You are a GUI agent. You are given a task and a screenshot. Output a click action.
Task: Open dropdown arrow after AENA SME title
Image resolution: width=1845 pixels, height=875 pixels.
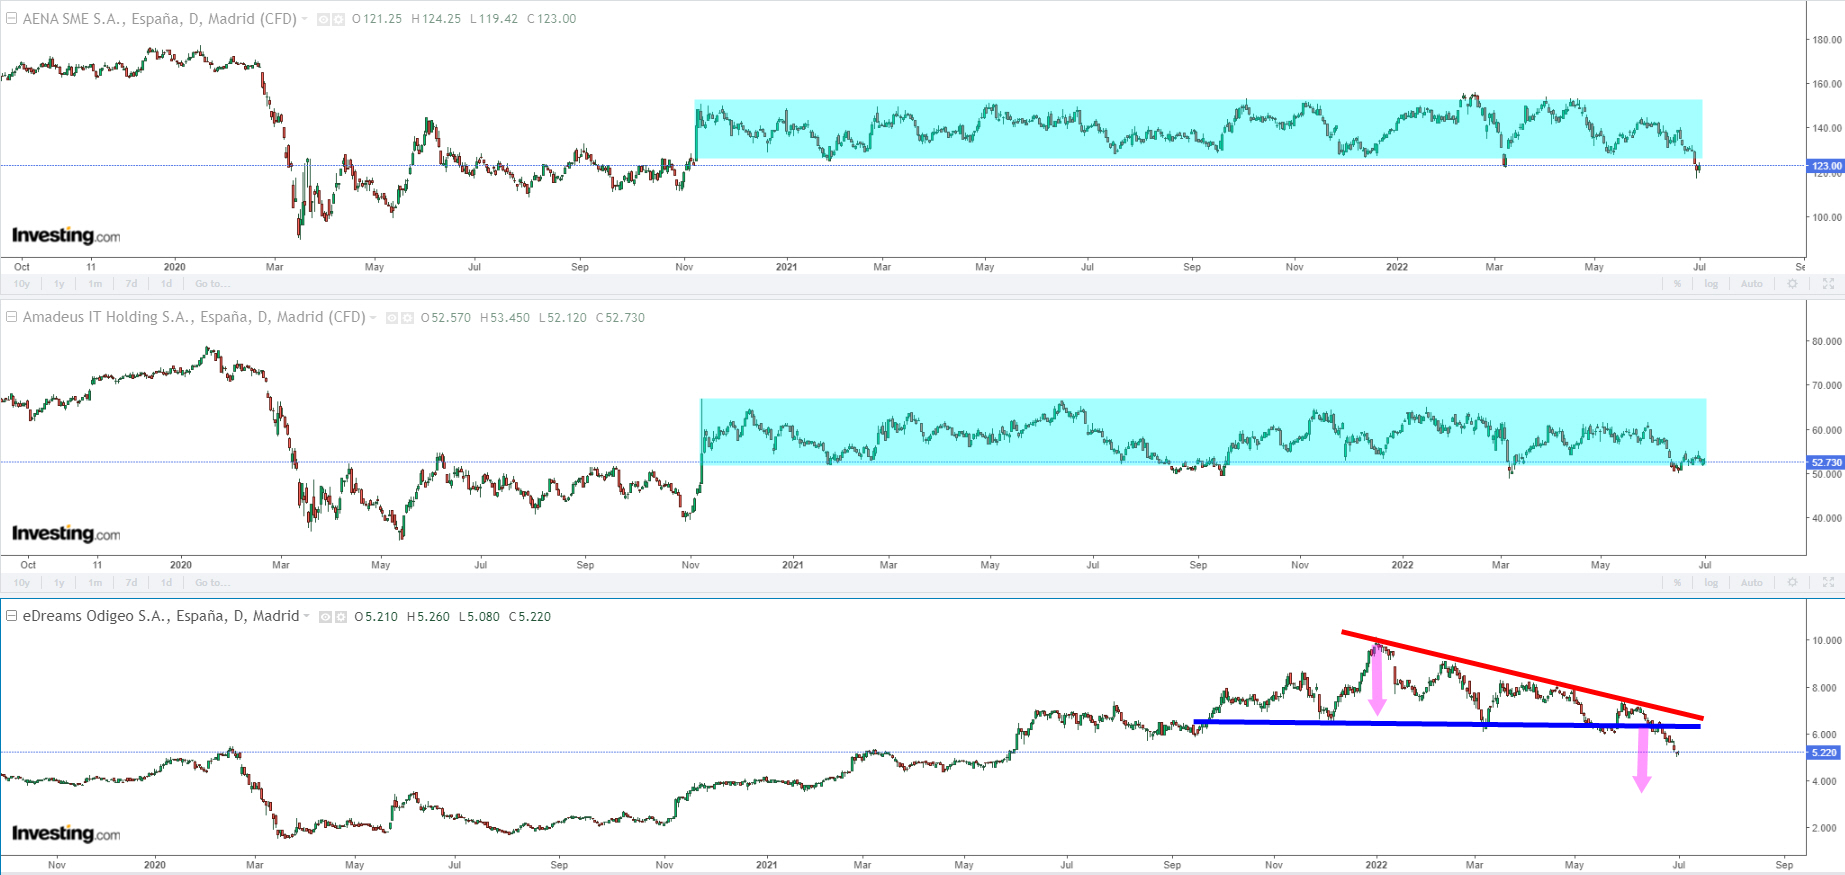click(305, 19)
